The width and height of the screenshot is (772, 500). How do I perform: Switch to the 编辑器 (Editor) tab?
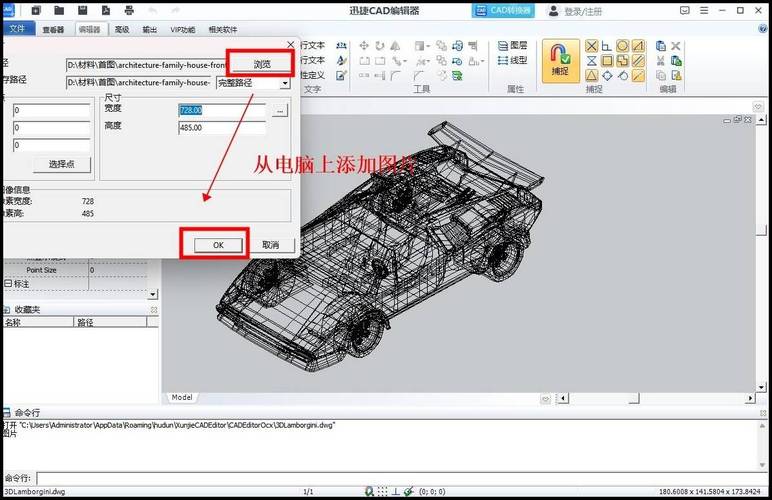(x=90, y=30)
